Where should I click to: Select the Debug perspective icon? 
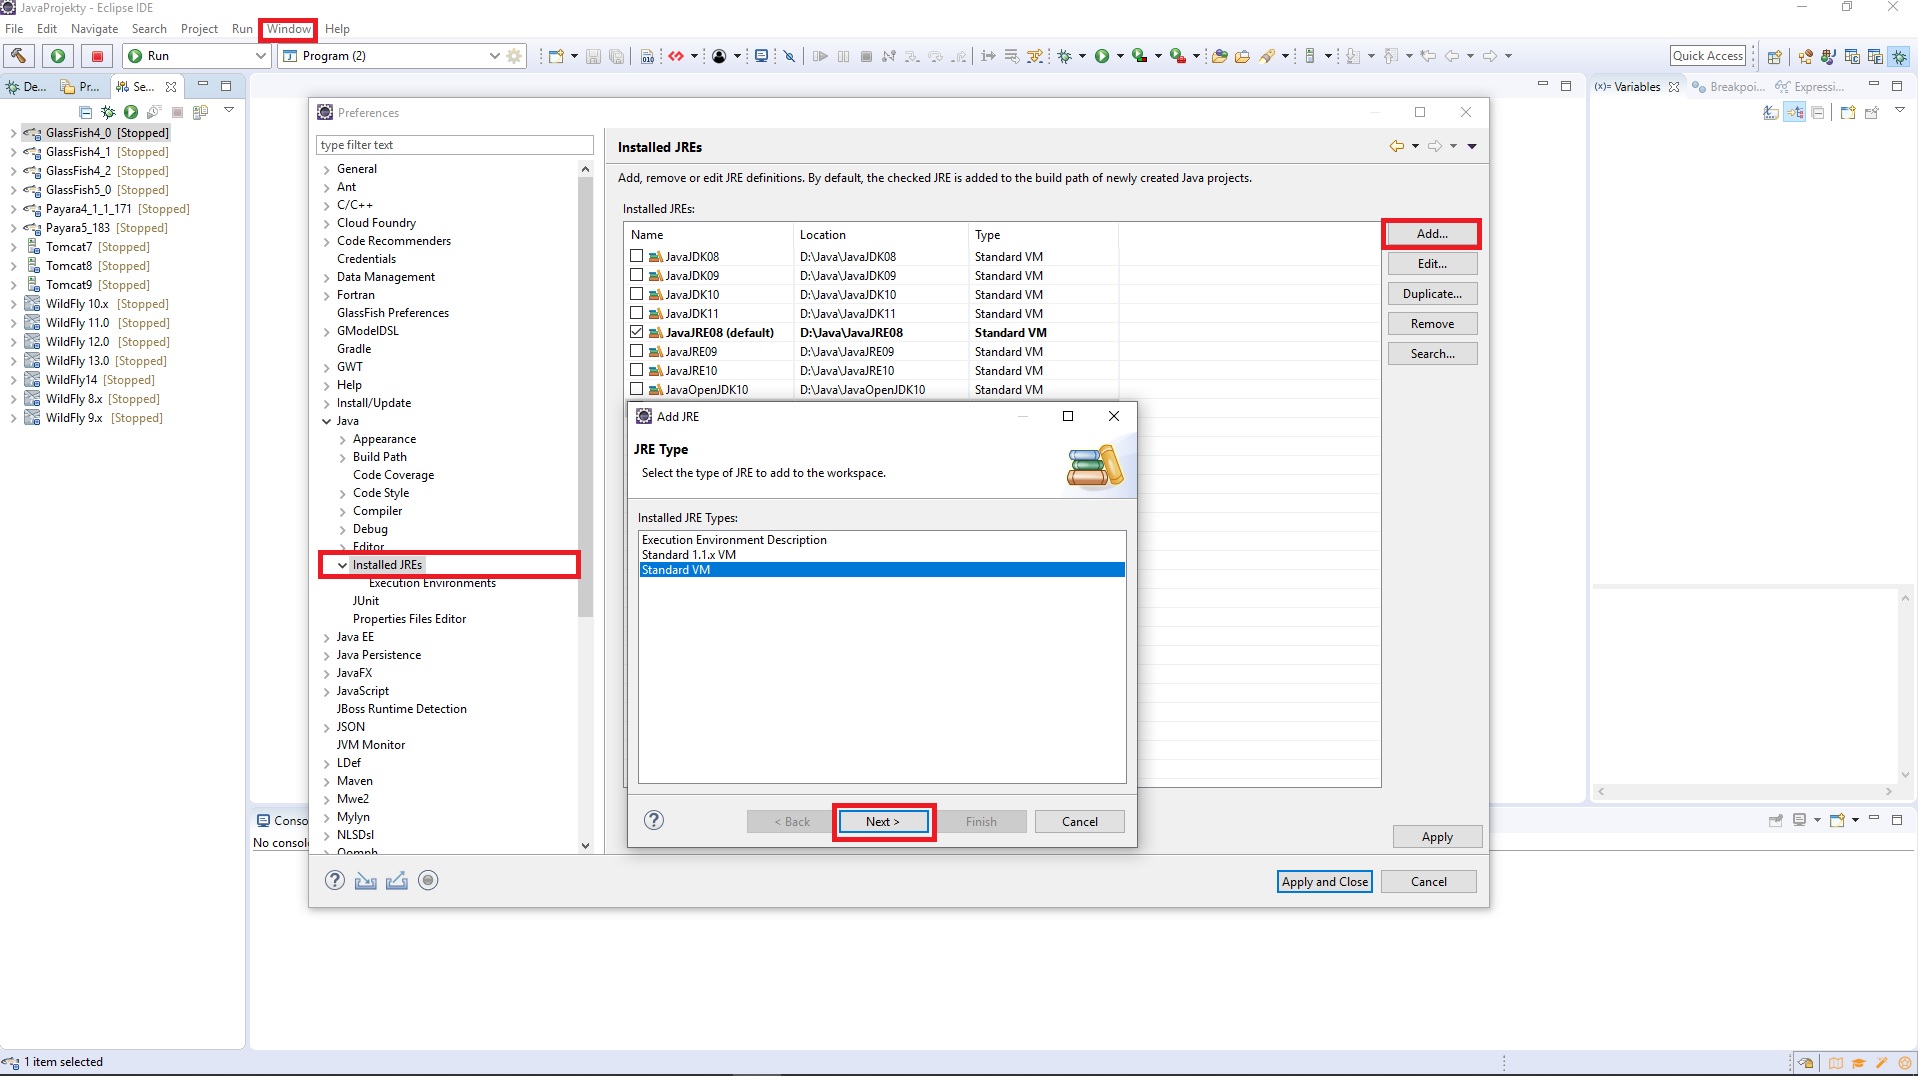[1899, 57]
